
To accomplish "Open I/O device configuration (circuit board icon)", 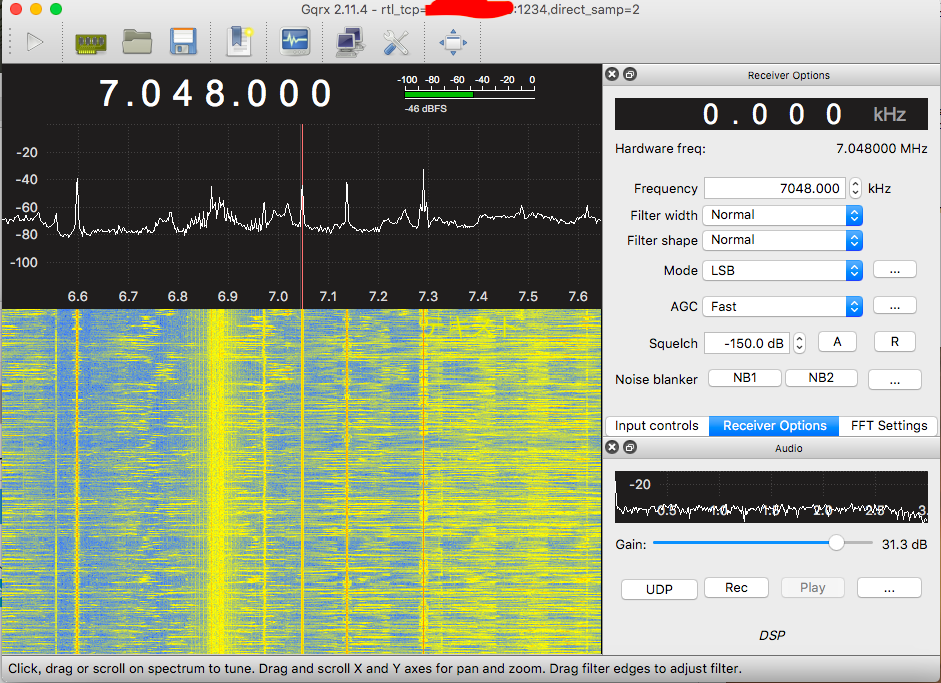I will coord(91,43).
